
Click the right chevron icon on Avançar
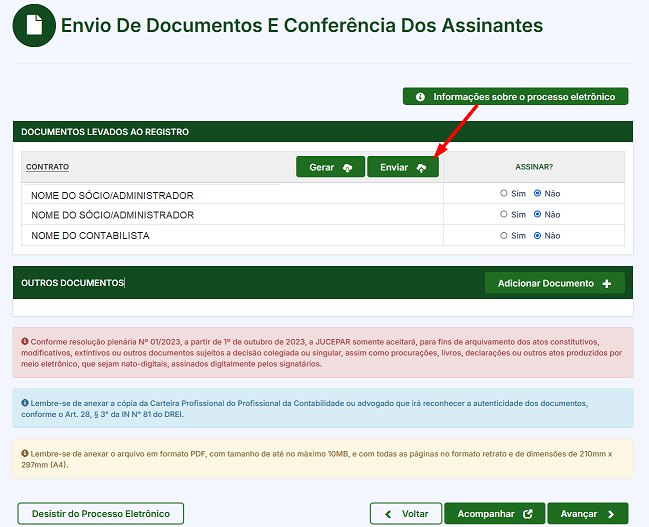pos(611,514)
